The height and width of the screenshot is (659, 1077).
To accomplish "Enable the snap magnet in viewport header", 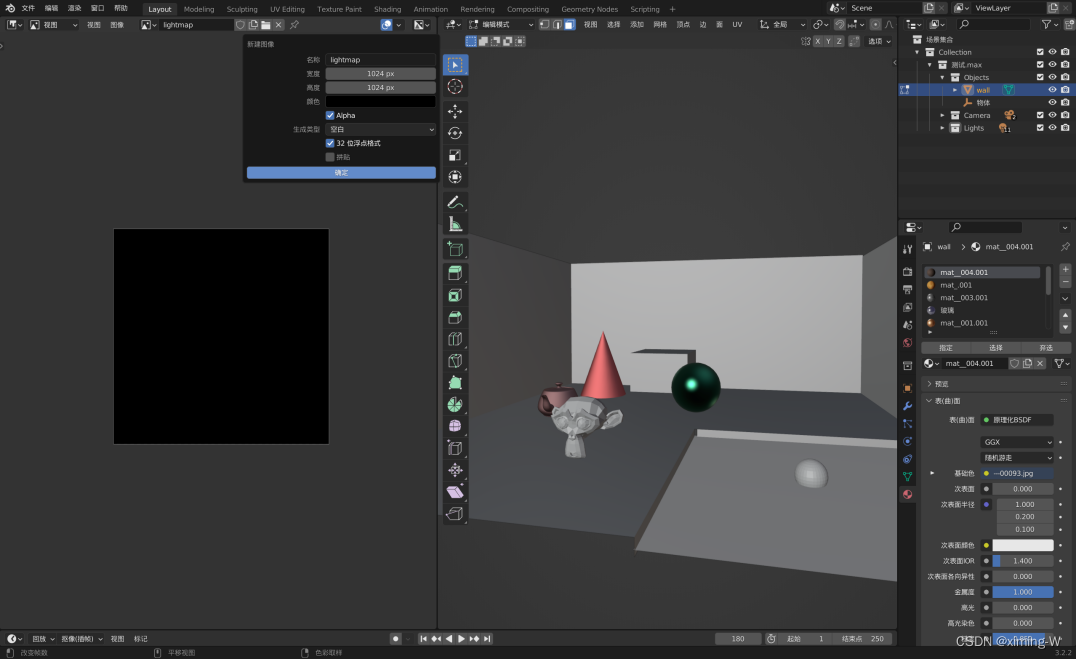I will (841, 24).
